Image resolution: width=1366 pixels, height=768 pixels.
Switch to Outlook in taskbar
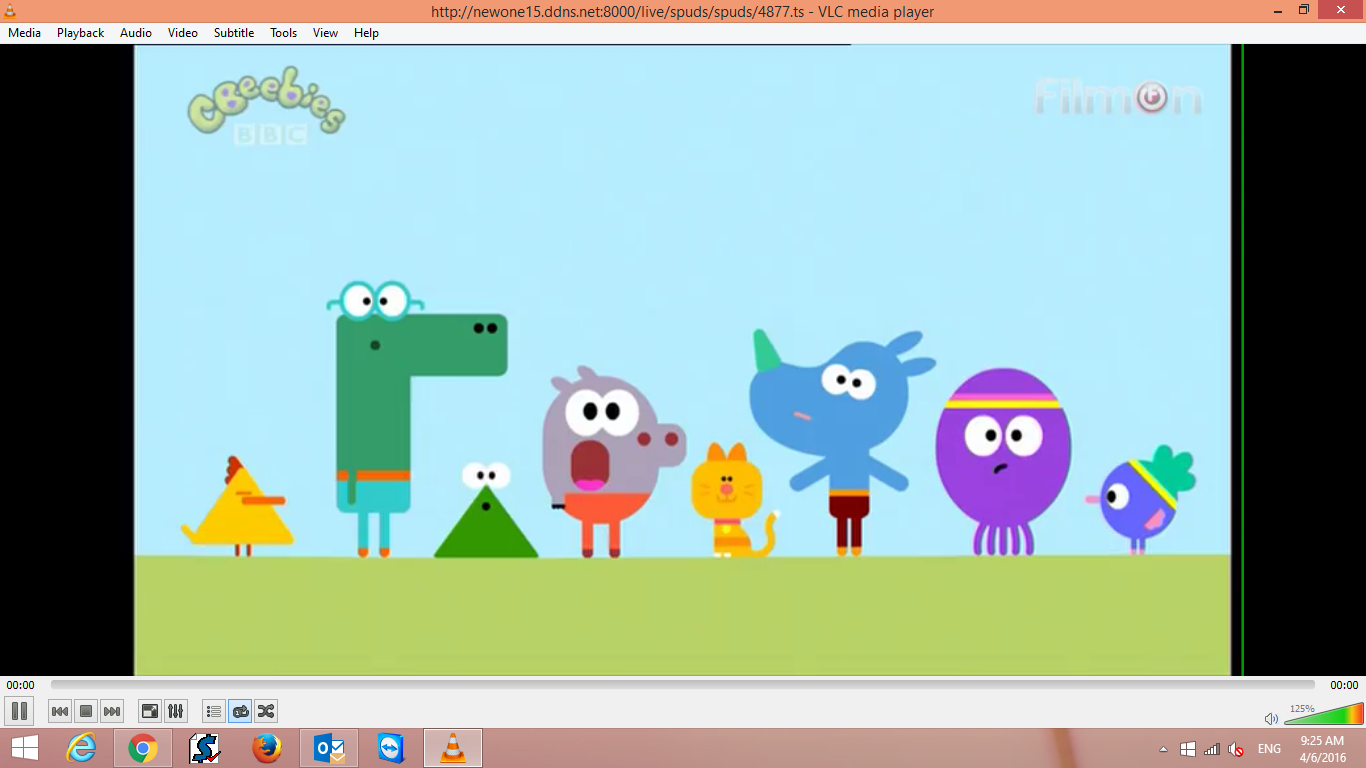pos(329,748)
